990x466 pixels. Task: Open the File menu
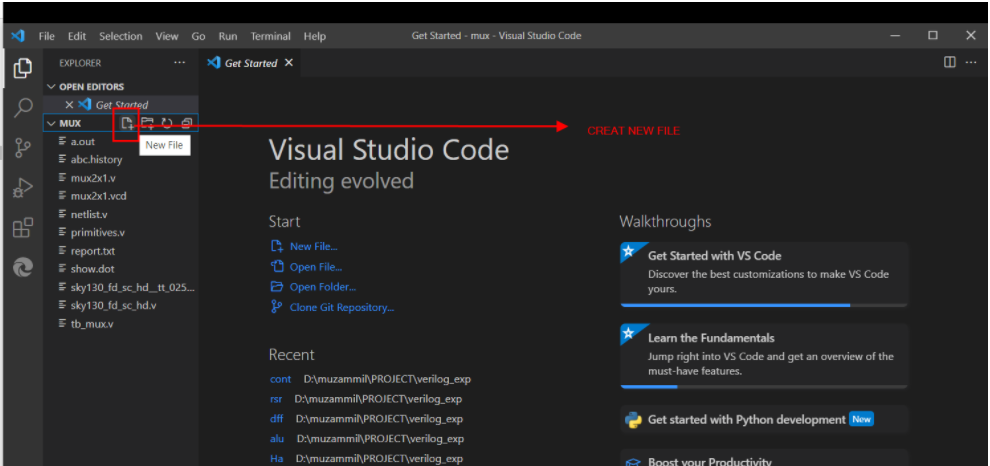click(x=46, y=37)
